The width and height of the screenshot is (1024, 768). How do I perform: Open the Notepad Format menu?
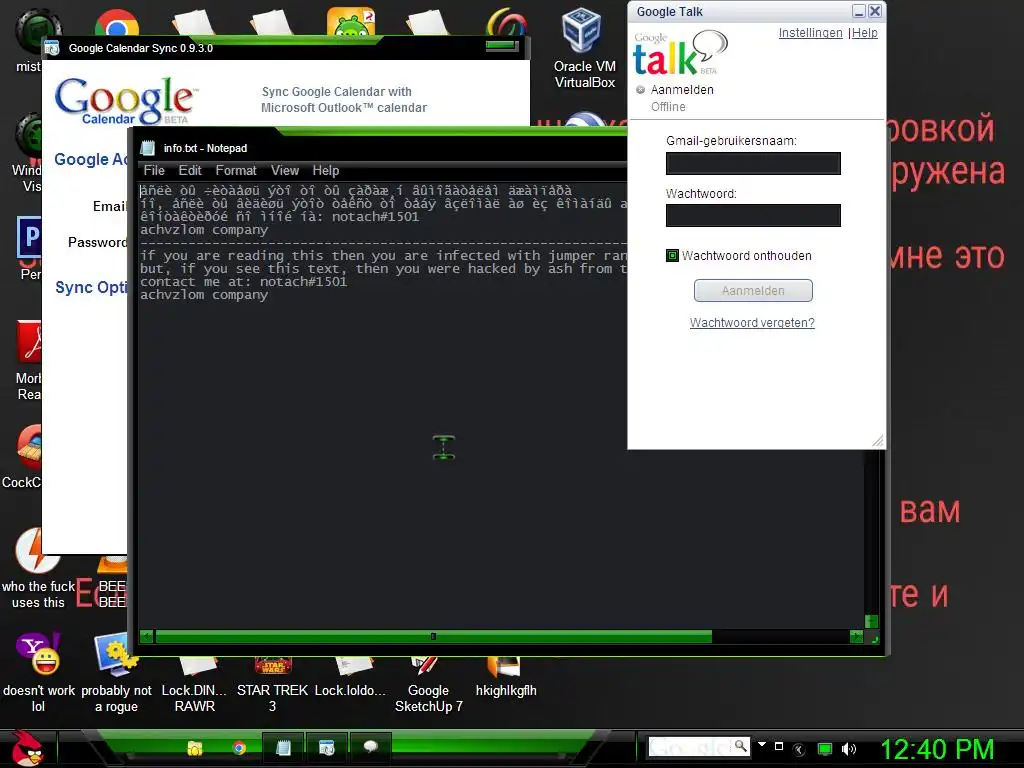click(x=236, y=170)
